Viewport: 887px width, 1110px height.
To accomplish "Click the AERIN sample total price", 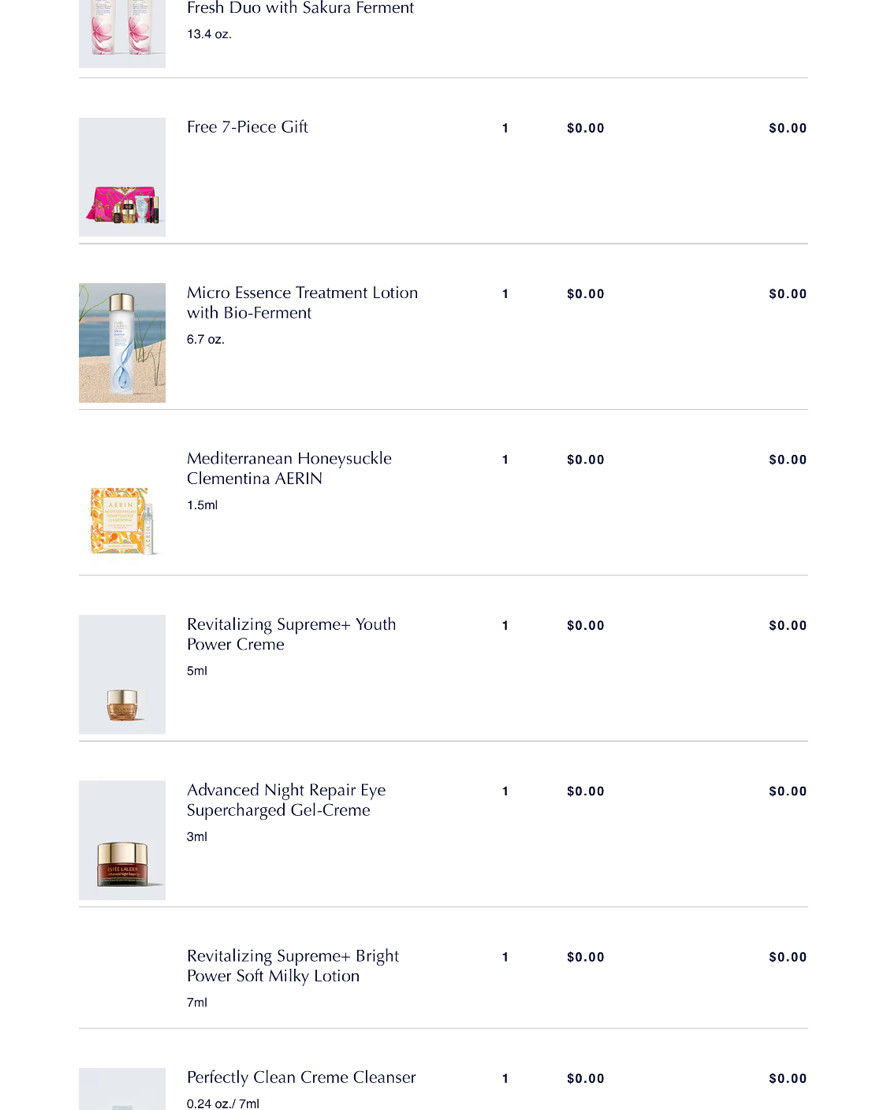I will 787,459.
